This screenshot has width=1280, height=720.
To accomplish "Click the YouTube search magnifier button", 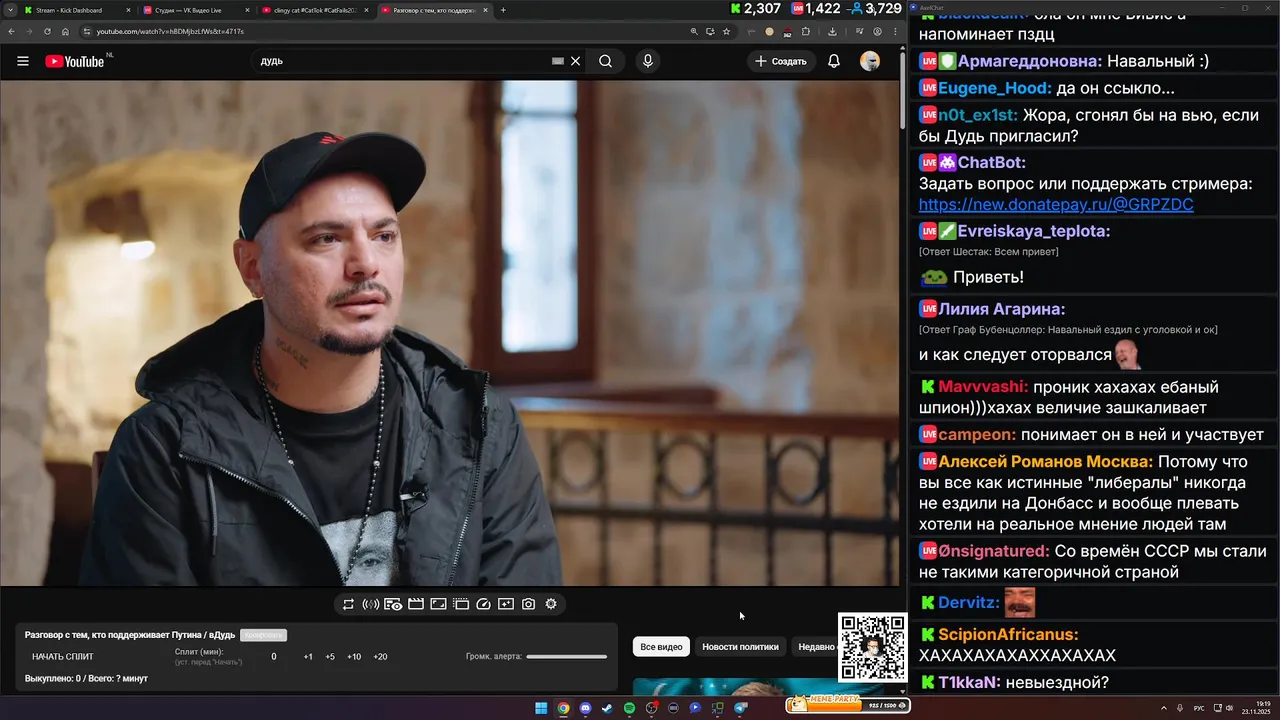I will [606, 61].
